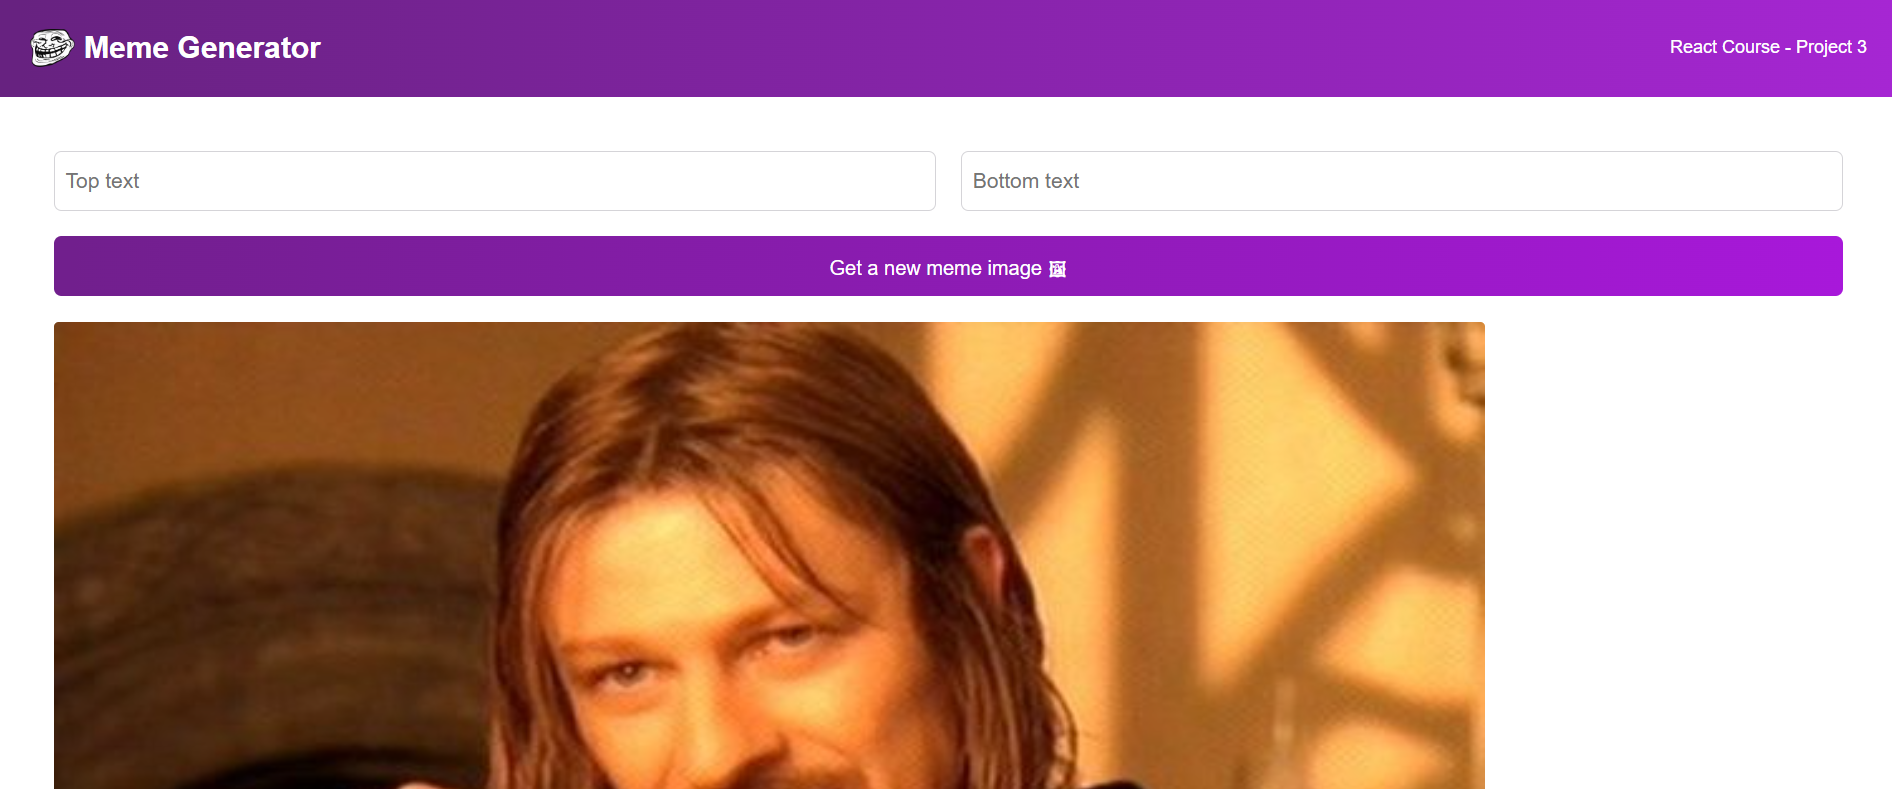
Task: Click the far right side of the purple meme button
Action: point(1815,266)
